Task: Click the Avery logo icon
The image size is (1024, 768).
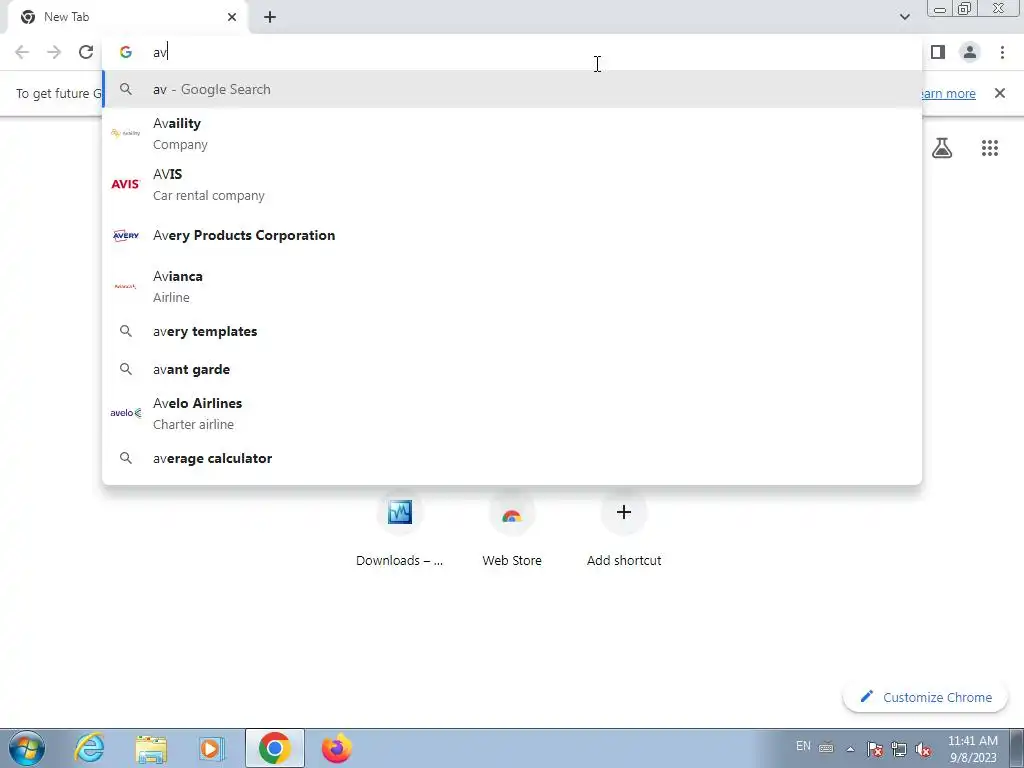Action: click(x=125, y=235)
